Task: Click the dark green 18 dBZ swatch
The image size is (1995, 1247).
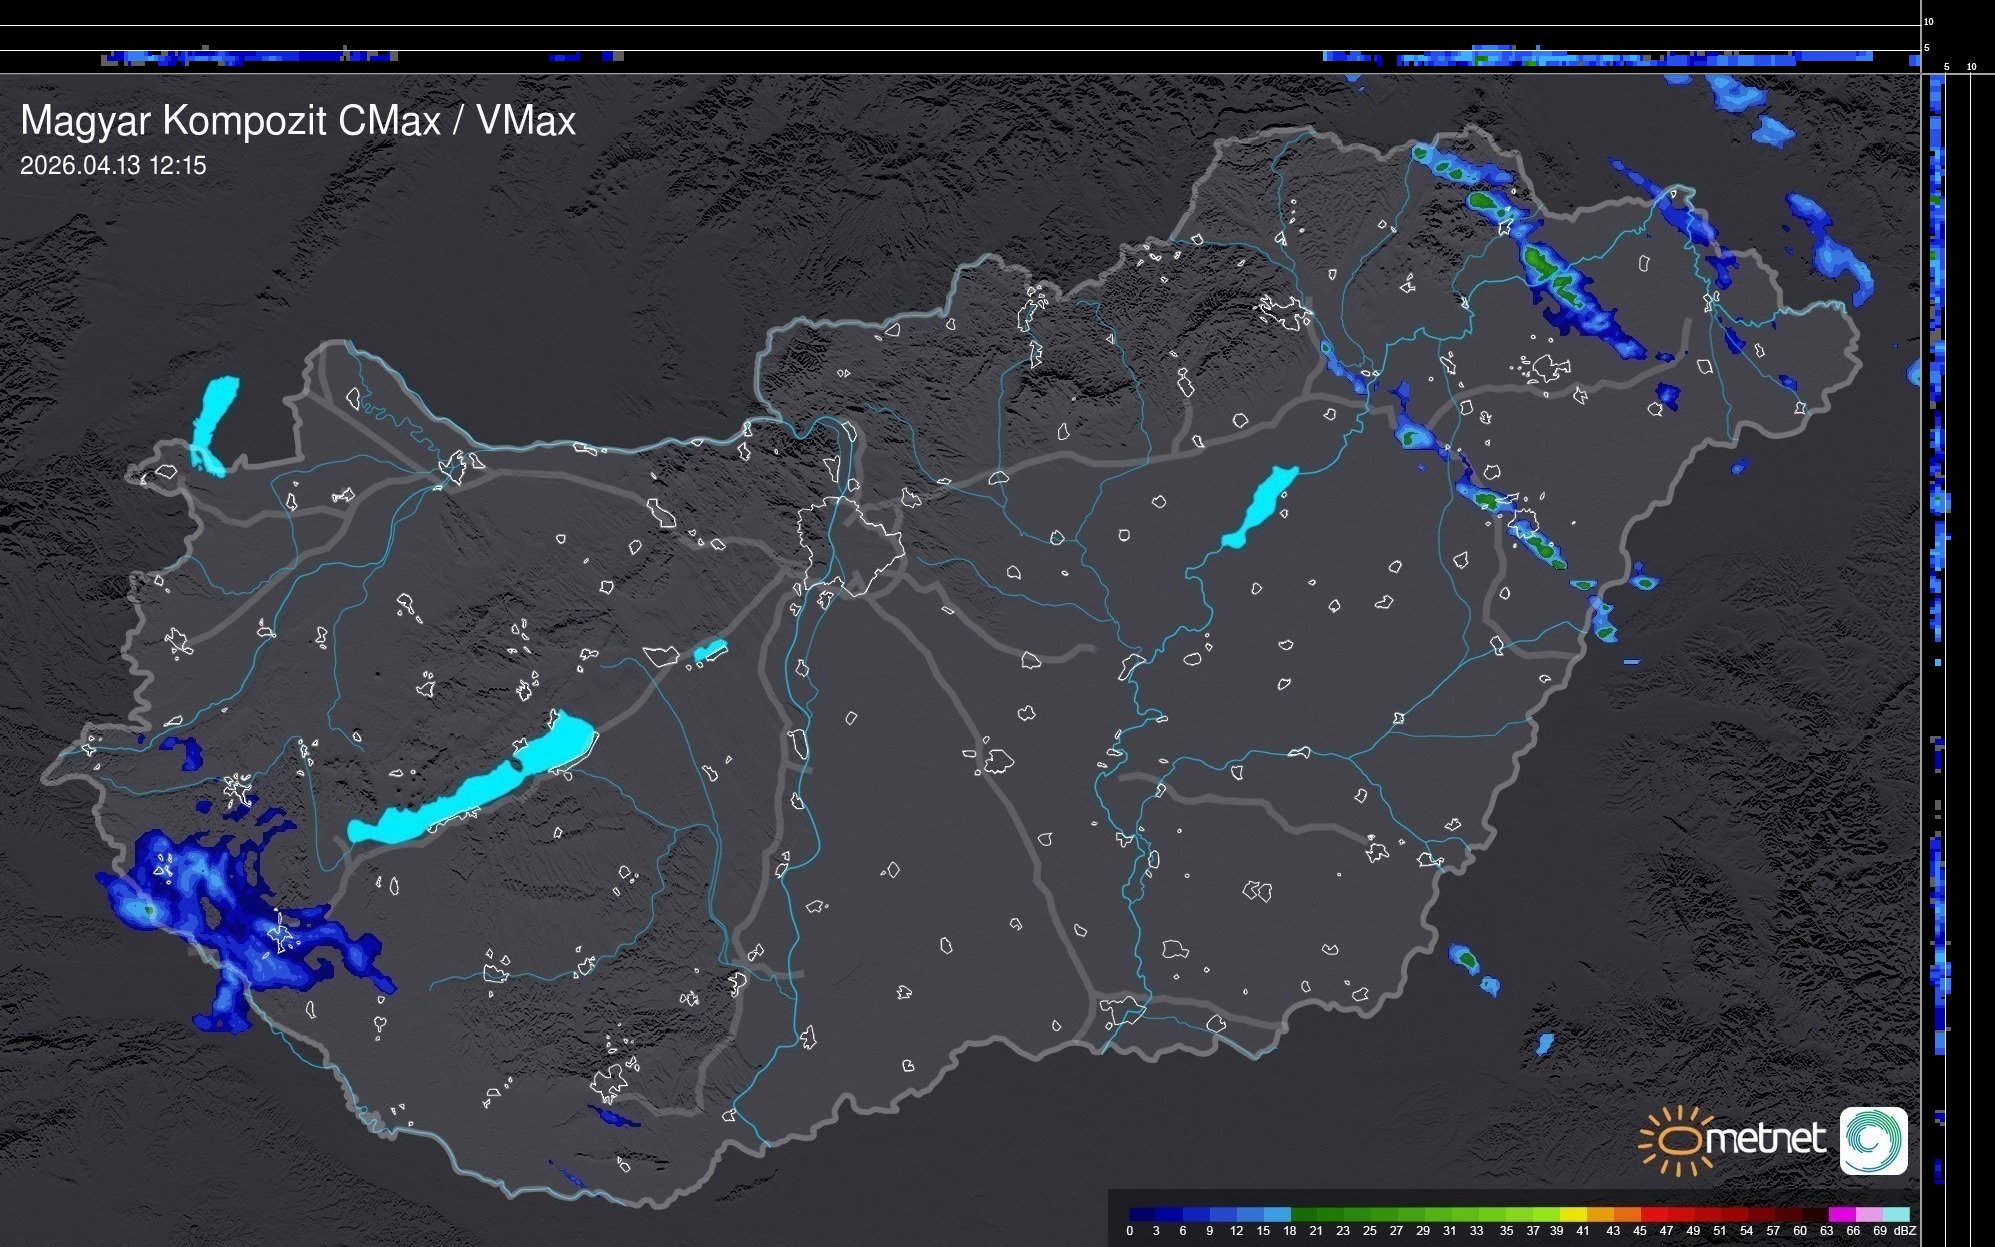Action: click(x=1304, y=1214)
